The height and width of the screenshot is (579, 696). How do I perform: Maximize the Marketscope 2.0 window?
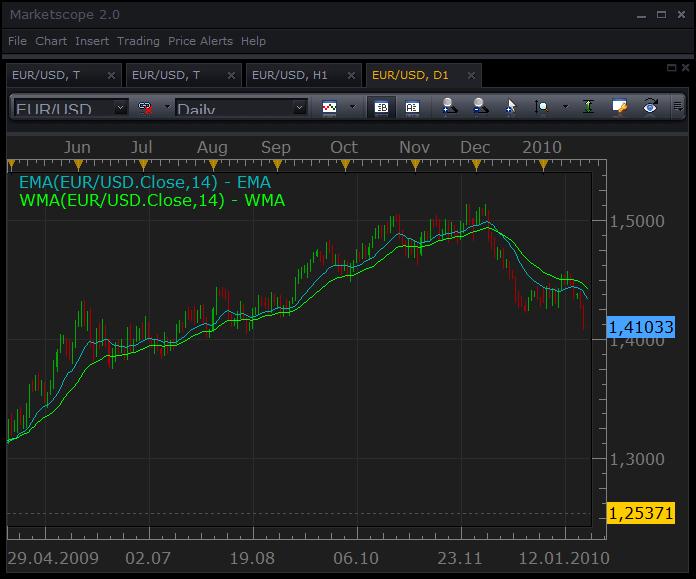661,15
